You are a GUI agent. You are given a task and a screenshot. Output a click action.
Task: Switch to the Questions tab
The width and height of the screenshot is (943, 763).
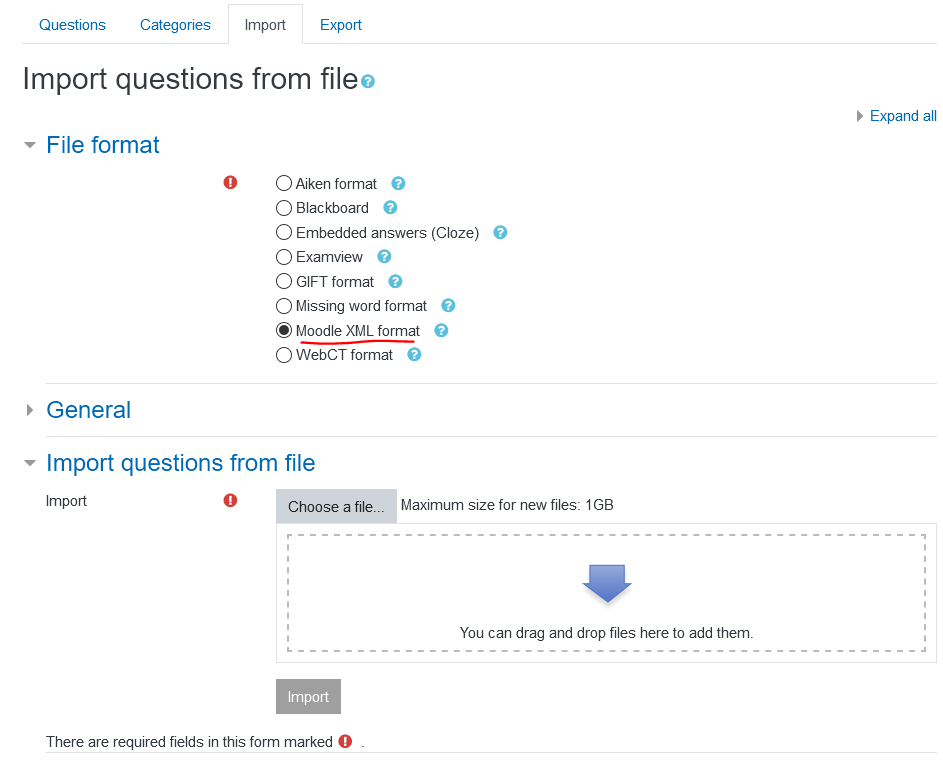[x=72, y=25]
